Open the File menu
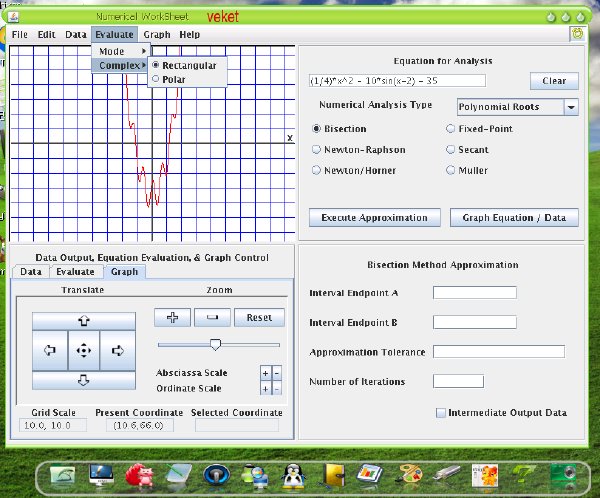This screenshot has height=498, width=600. [x=20, y=34]
